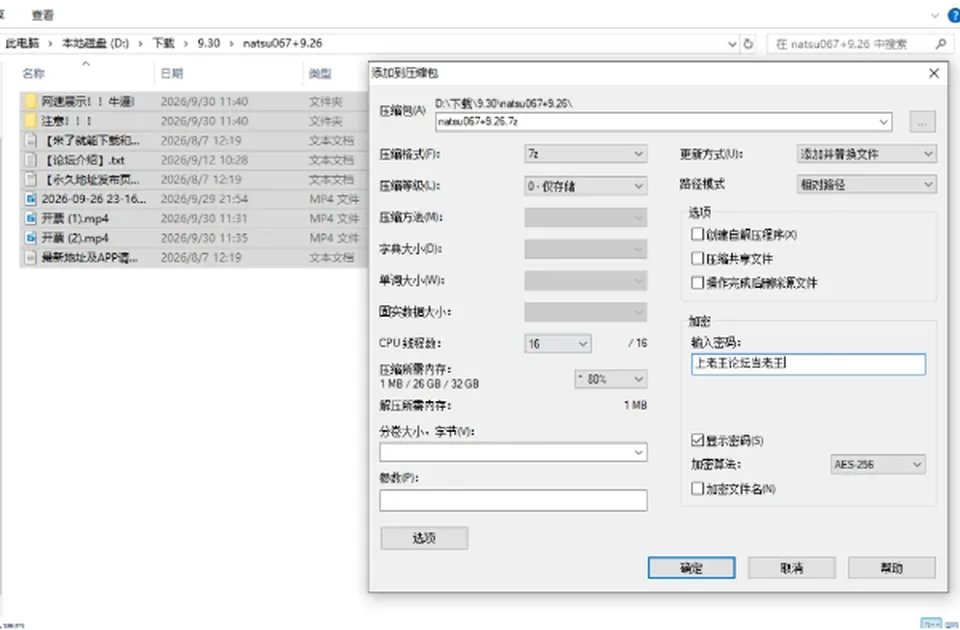Go to 下载 folder in address bar
This screenshot has height=630, width=960.
pos(163,43)
